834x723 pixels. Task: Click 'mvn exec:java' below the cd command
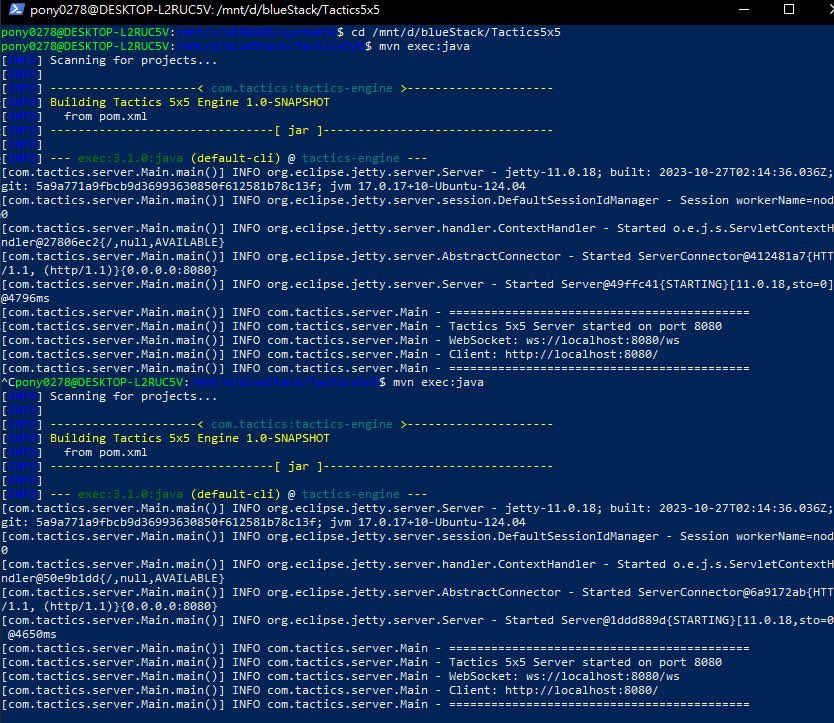424,46
